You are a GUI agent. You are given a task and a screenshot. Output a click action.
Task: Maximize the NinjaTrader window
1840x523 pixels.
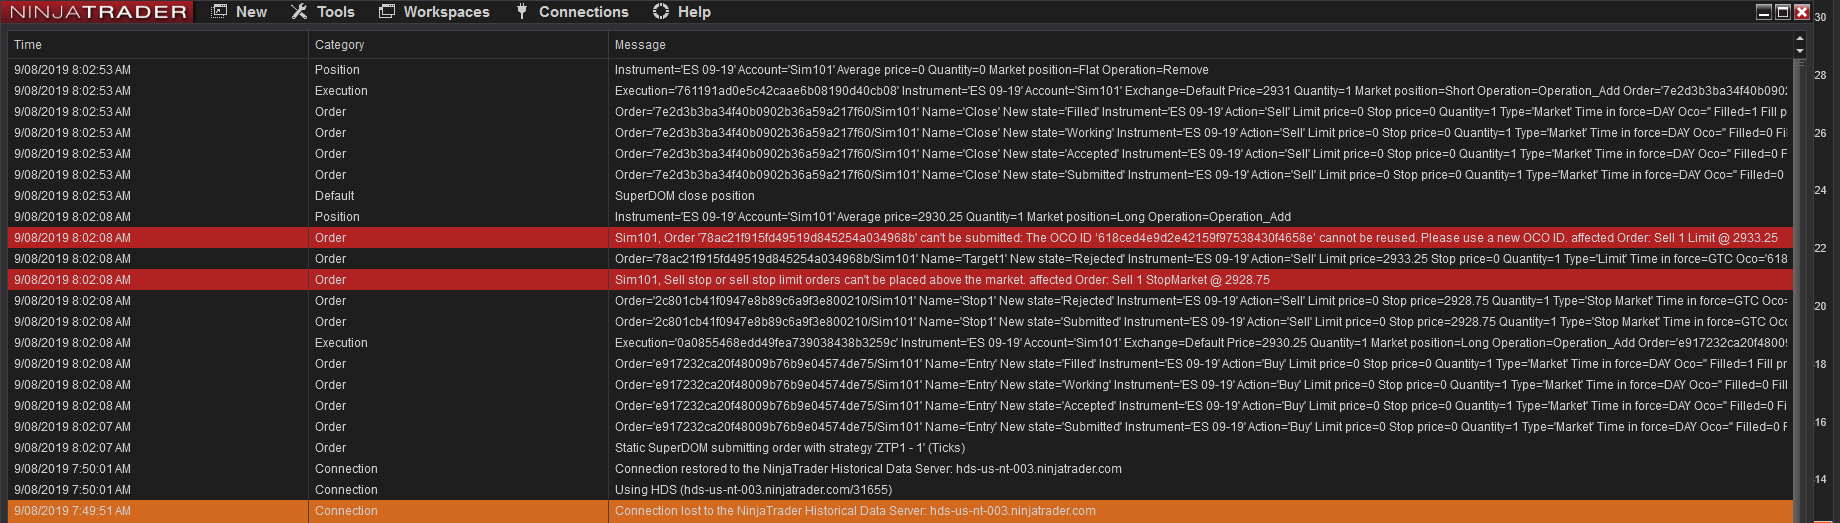(1783, 12)
